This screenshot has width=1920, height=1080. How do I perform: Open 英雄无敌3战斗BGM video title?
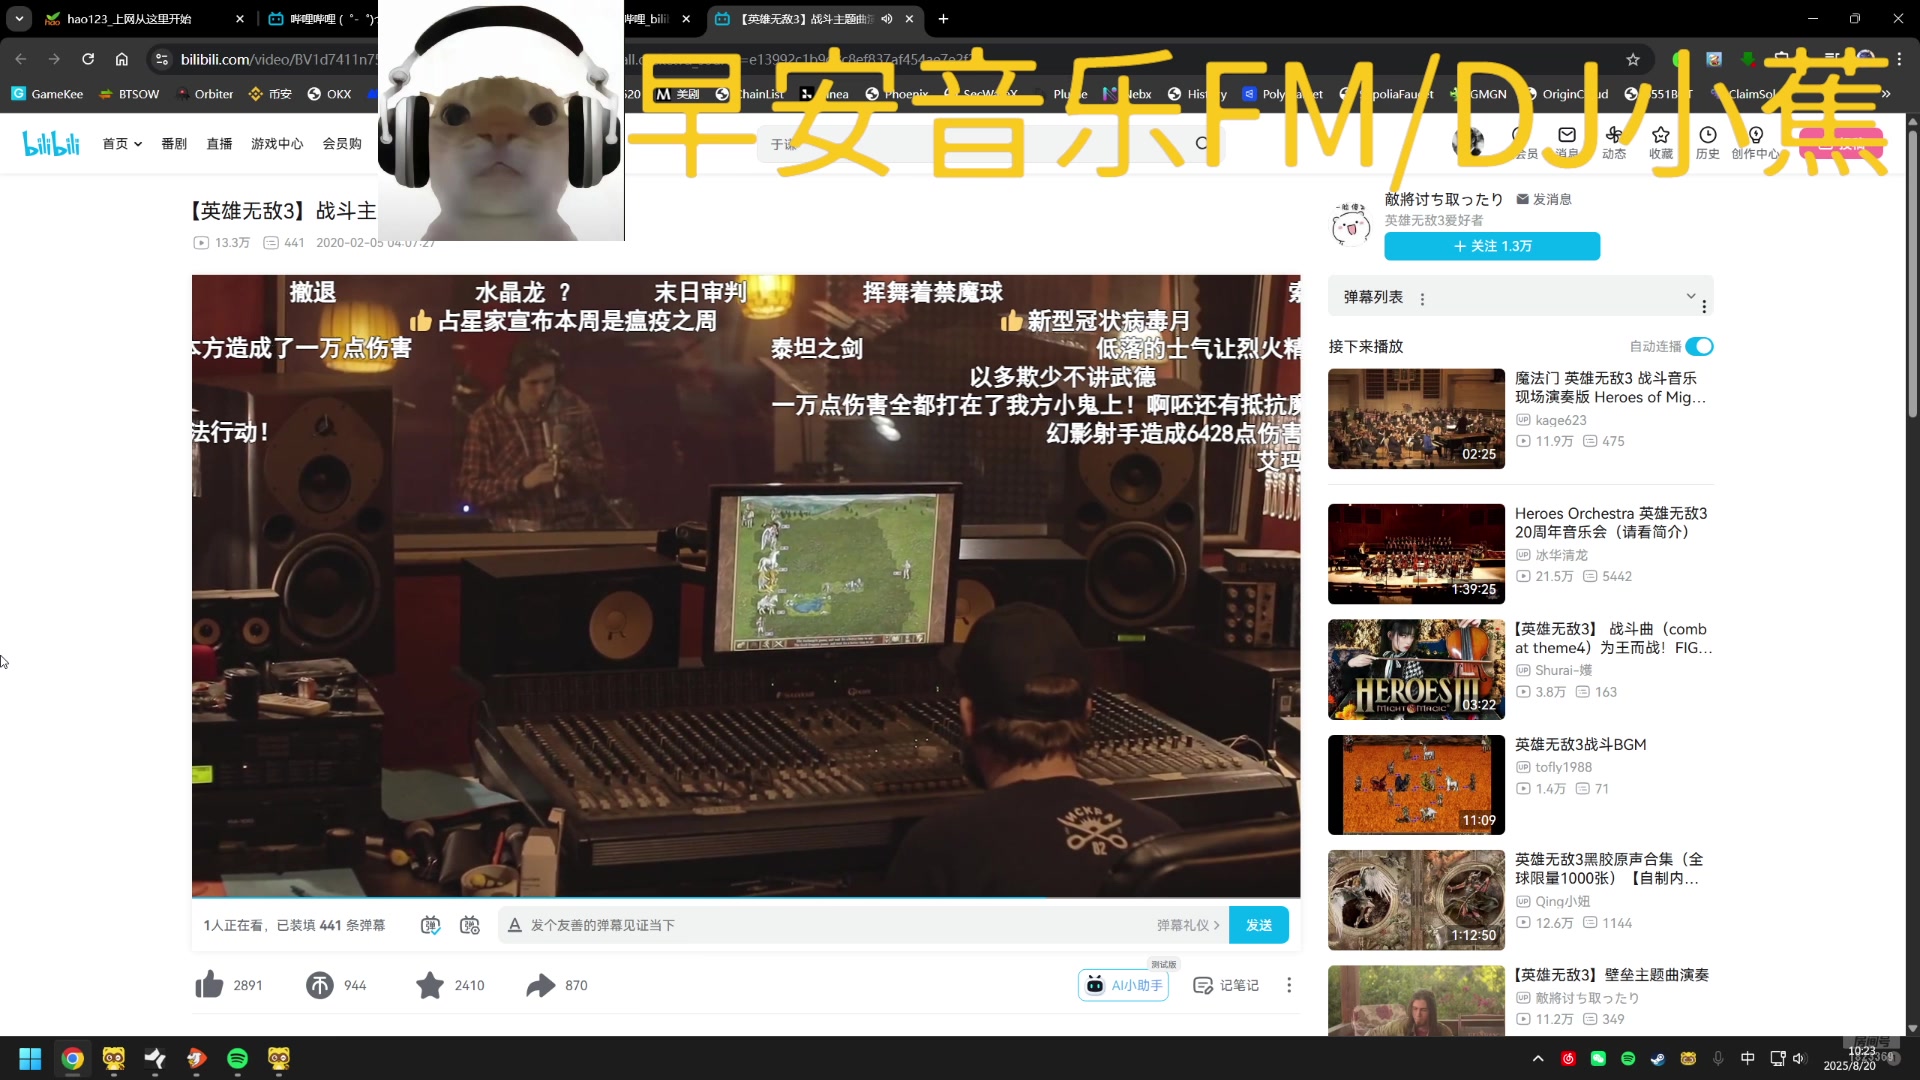pos(1580,744)
